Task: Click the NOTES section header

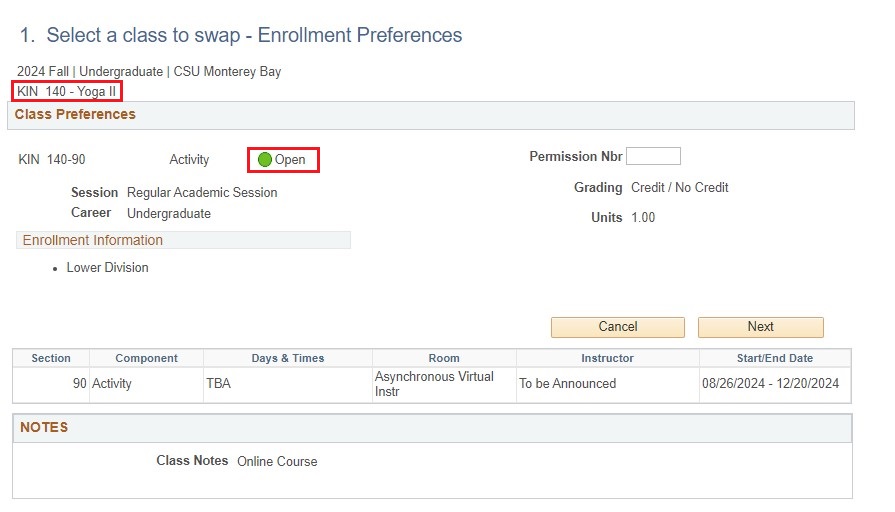Action: pos(44,428)
